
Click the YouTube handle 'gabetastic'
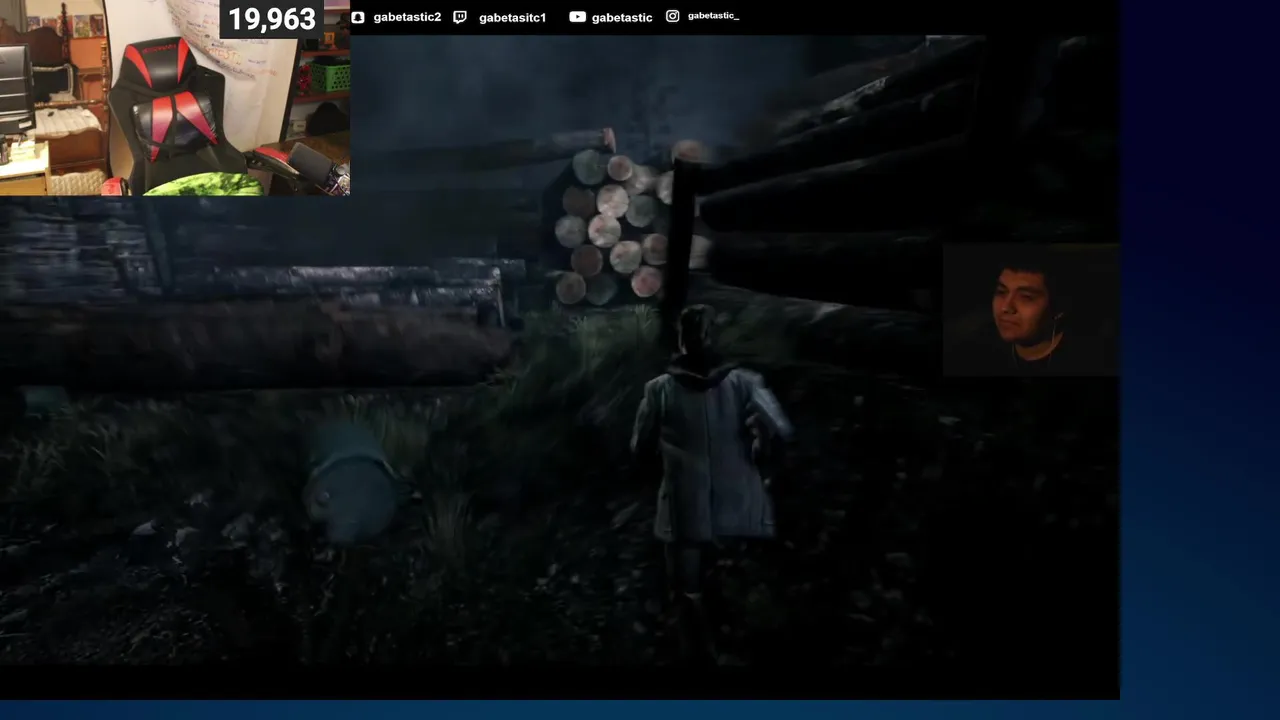[622, 17]
